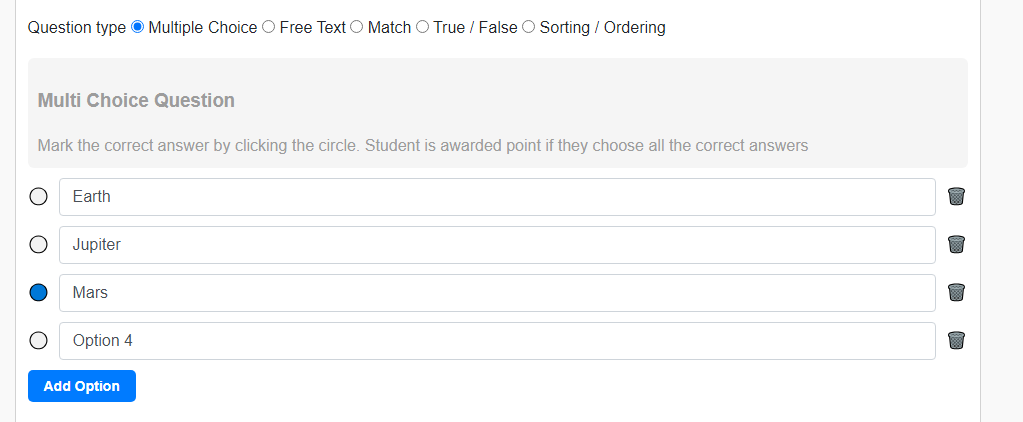This screenshot has width=1023, height=422.
Task: Delete the Earth option with trash icon
Action: pos(956,197)
